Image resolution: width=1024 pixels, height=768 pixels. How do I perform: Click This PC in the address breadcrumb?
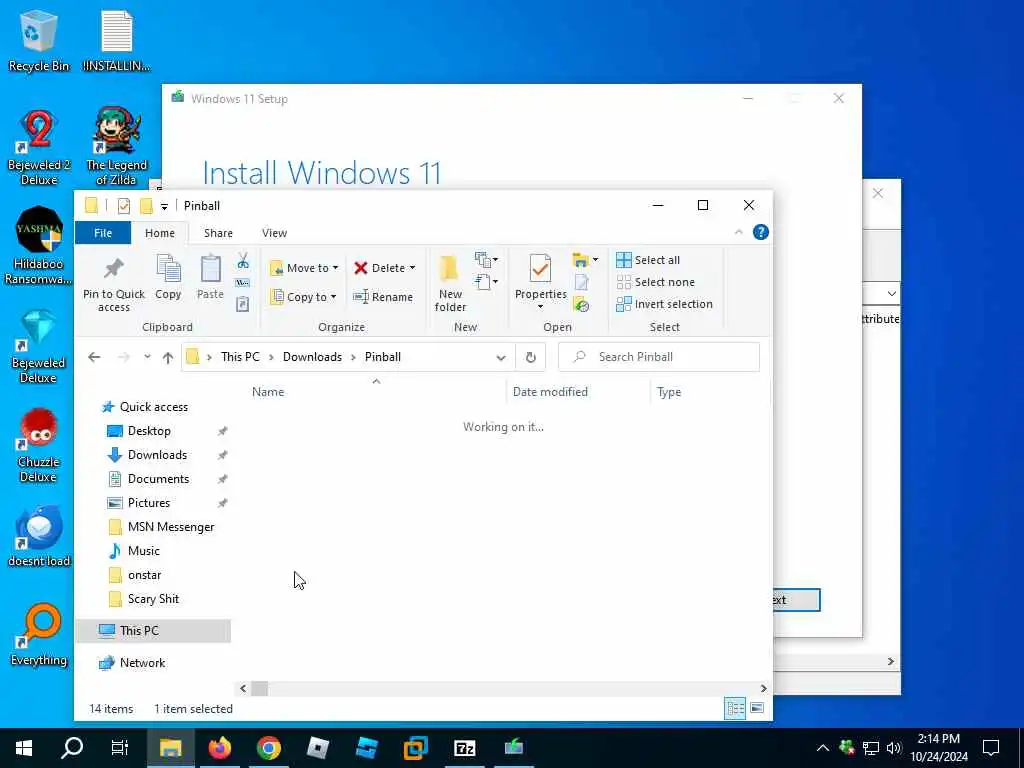tap(240, 357)
